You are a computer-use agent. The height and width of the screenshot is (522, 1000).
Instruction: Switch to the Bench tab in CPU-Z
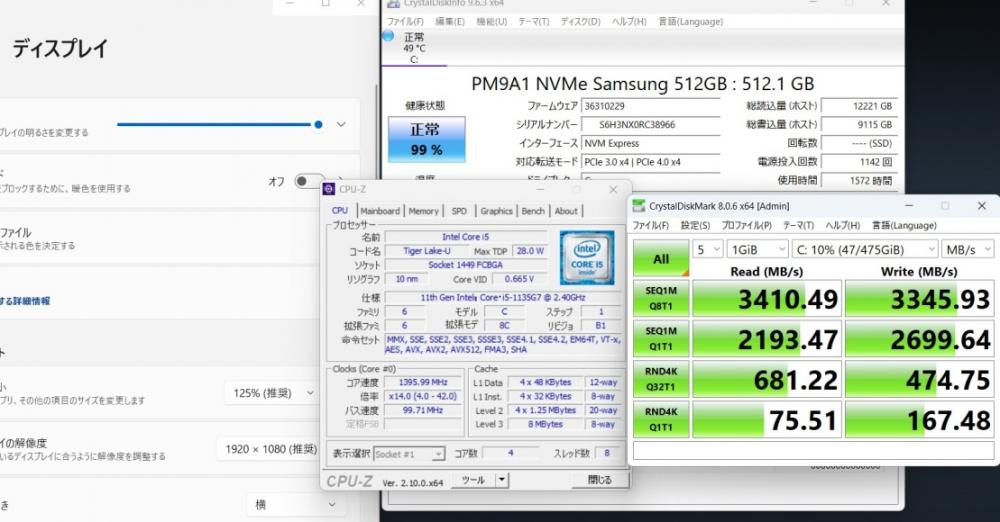point(533,211)
